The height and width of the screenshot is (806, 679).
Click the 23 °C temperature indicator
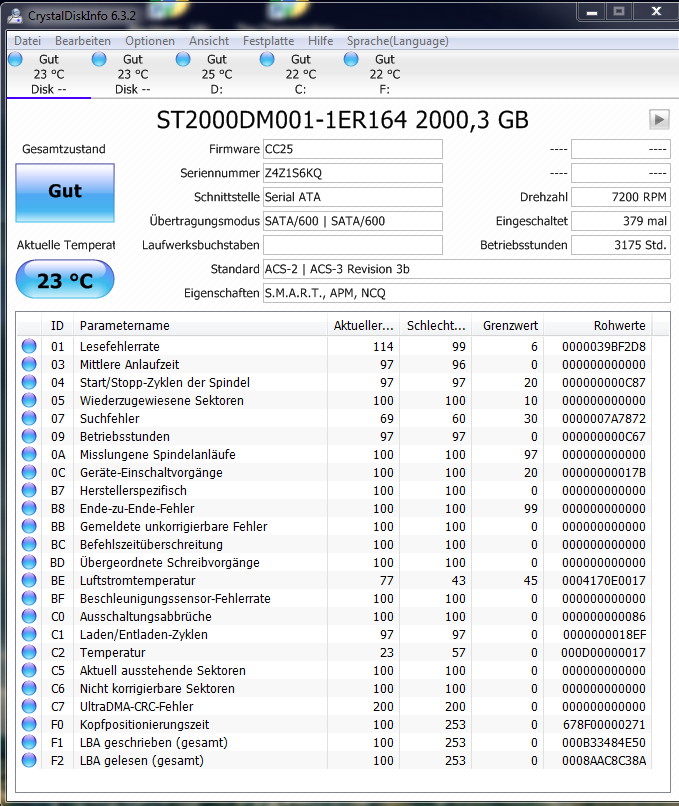click(65, 279)
